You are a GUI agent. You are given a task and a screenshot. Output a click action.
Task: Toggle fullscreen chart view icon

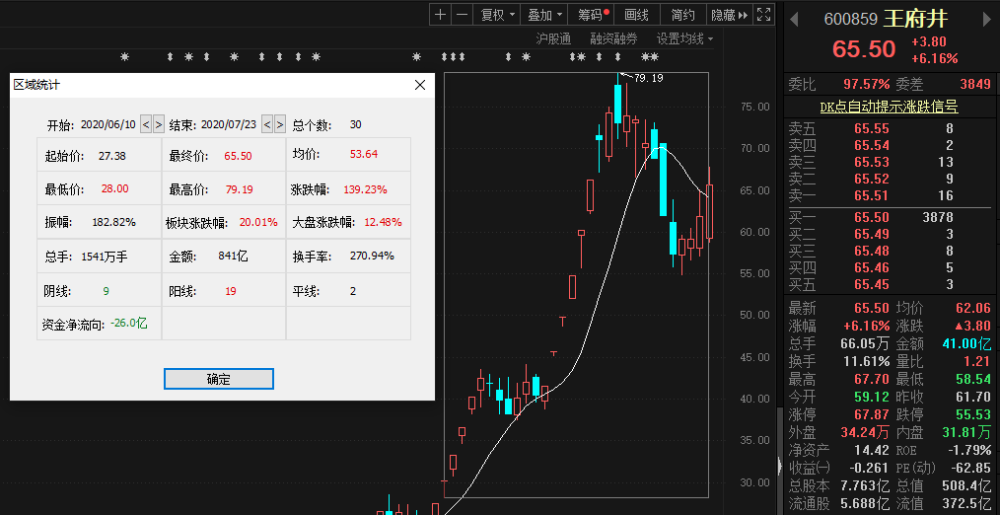tap(763, 15)
